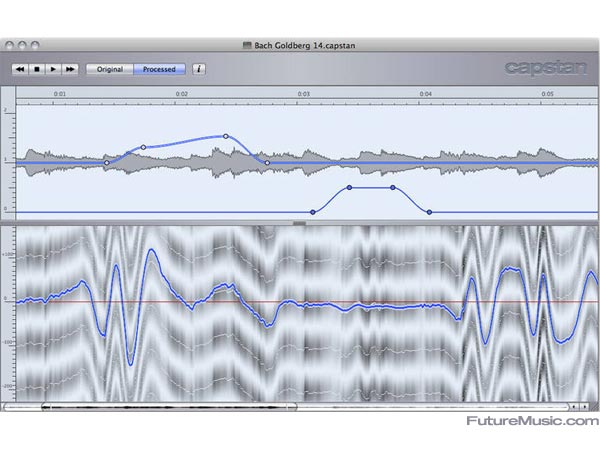
Task: Click the horizontal scrollbar waveform thumb
Action: tap(169, 407)
